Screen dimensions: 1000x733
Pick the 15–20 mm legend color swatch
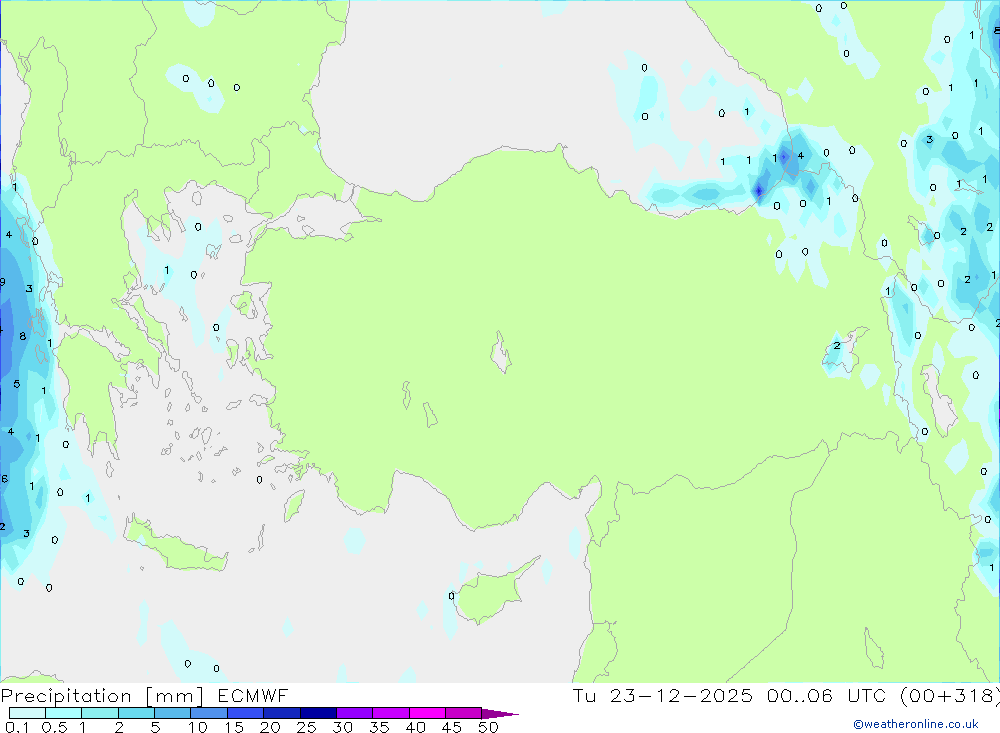click(x=246, y=713)
